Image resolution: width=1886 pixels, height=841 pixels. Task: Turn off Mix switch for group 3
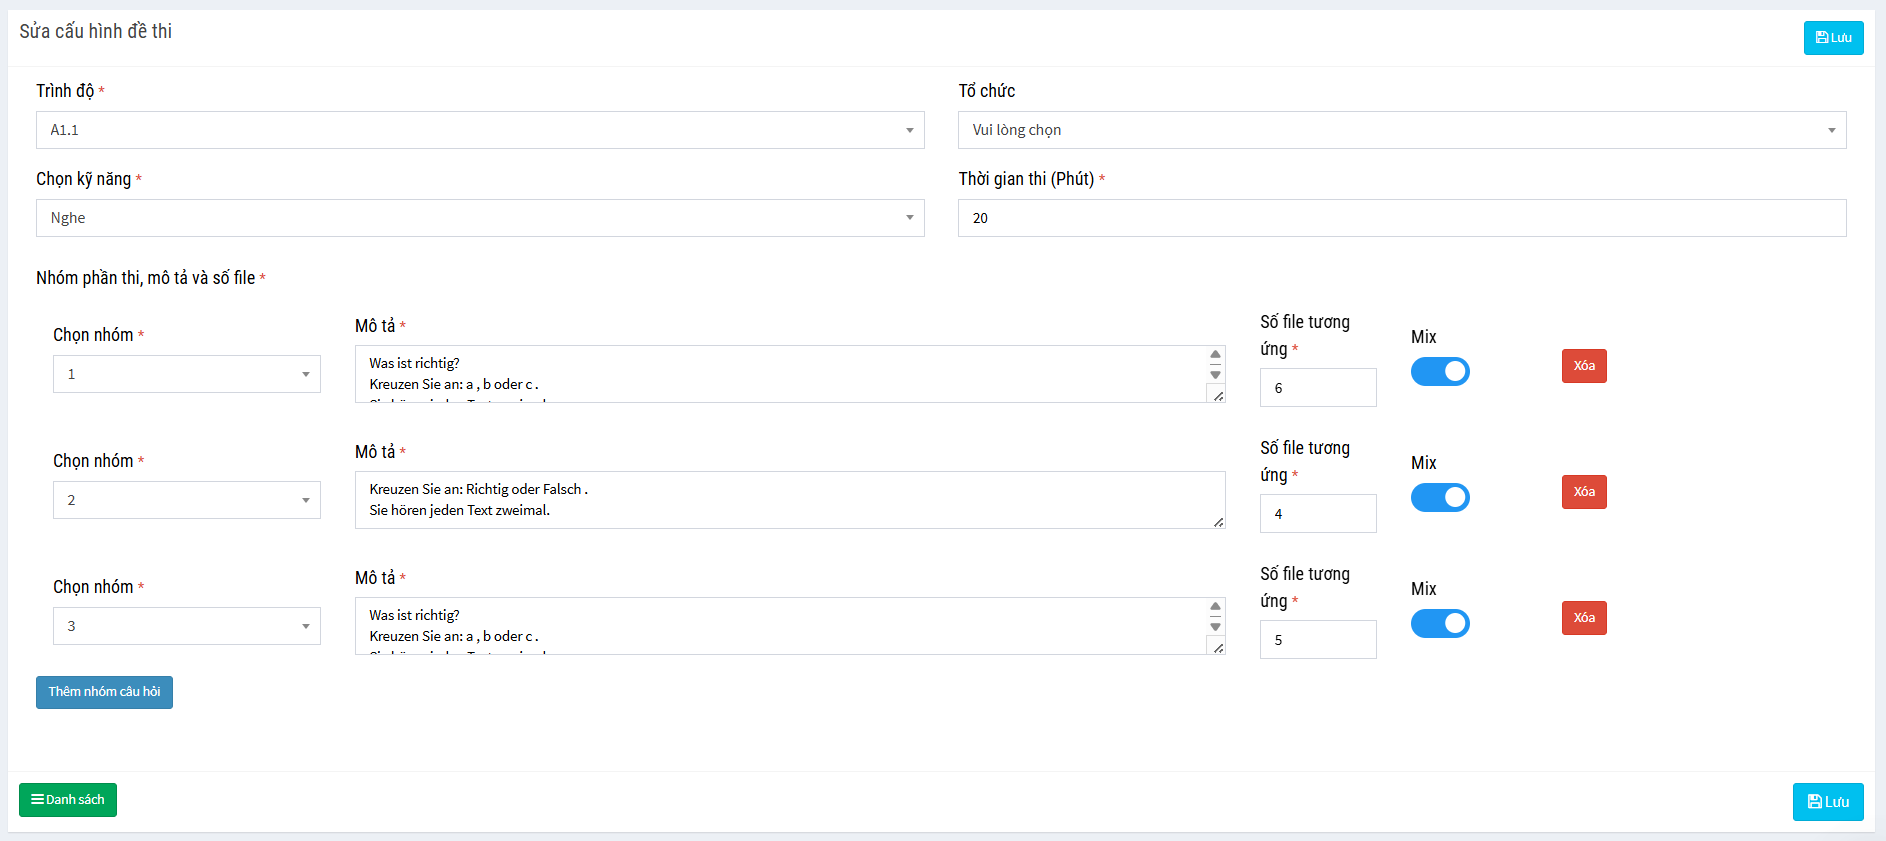click(1440, 624)
